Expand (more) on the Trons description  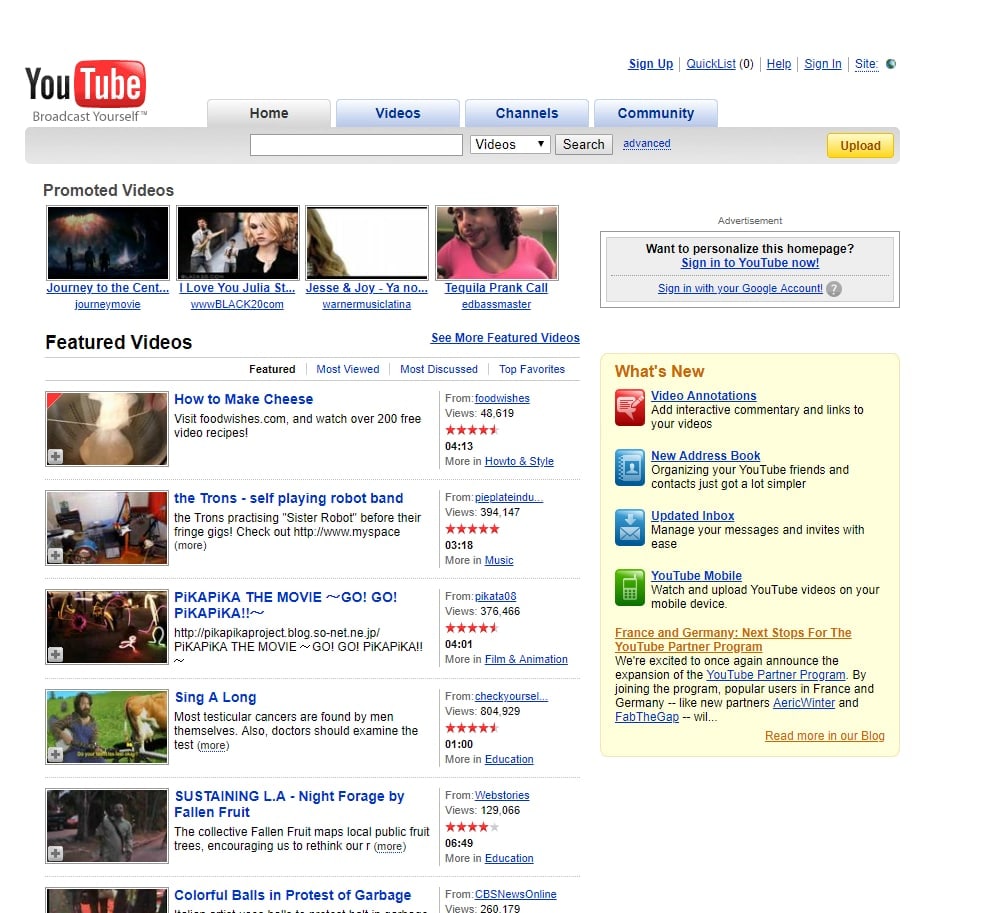click(x=190, y=546)
